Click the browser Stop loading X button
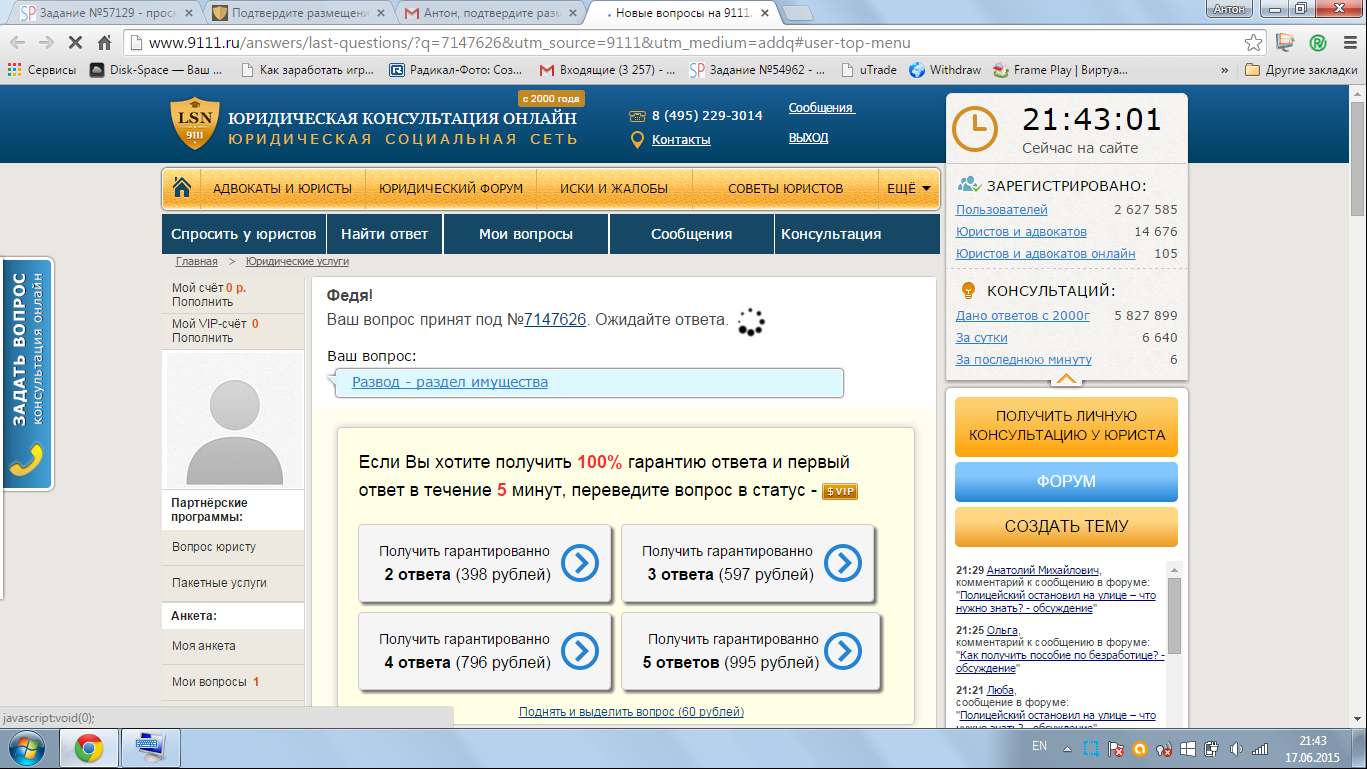1367x769 pixels. pos(75,43)
